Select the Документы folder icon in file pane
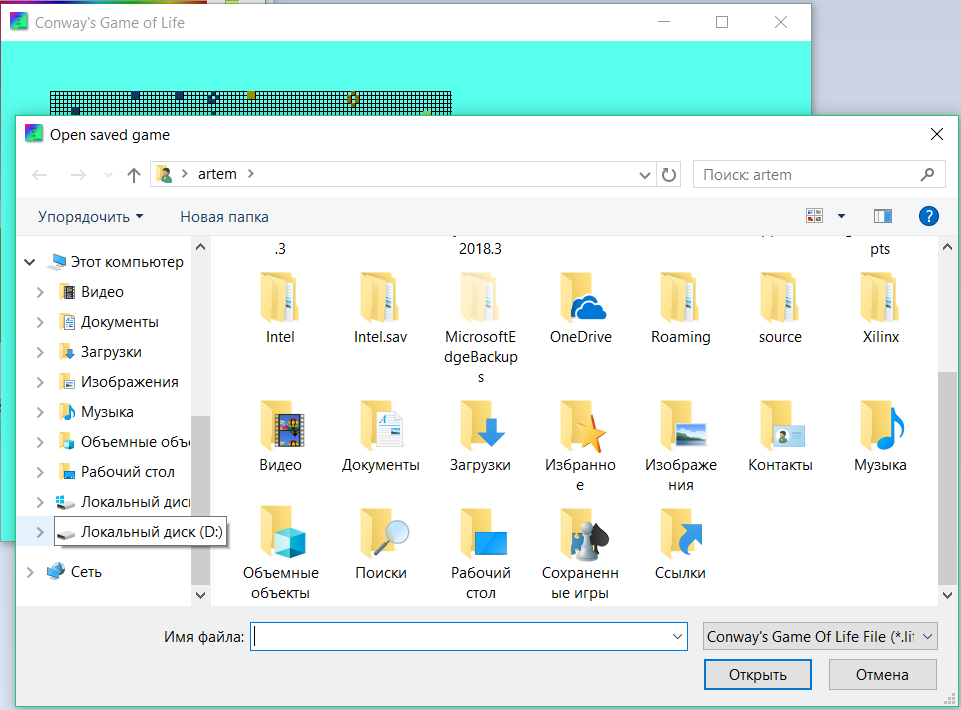Image resolution: width=961 pixels, height=710 pixels. point(382,426)
